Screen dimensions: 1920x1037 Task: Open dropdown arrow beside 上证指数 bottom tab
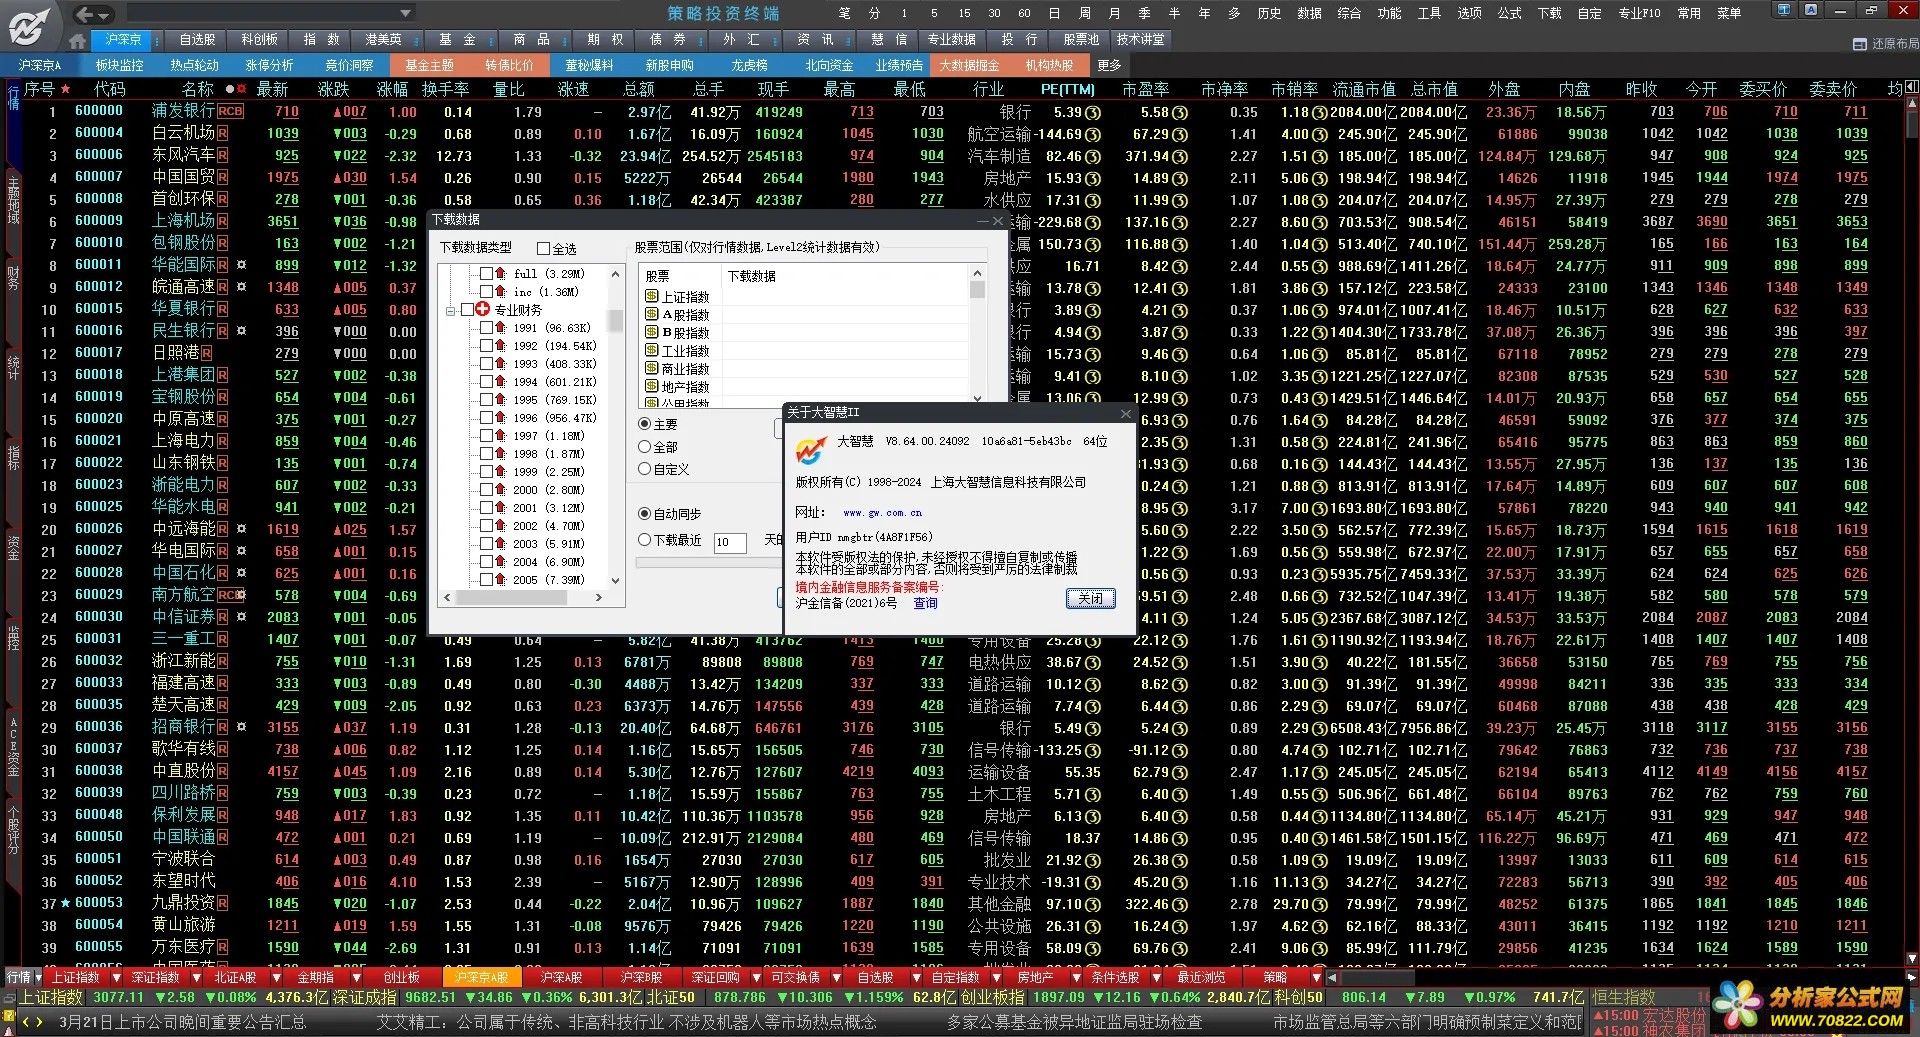[x=116, y=977]
